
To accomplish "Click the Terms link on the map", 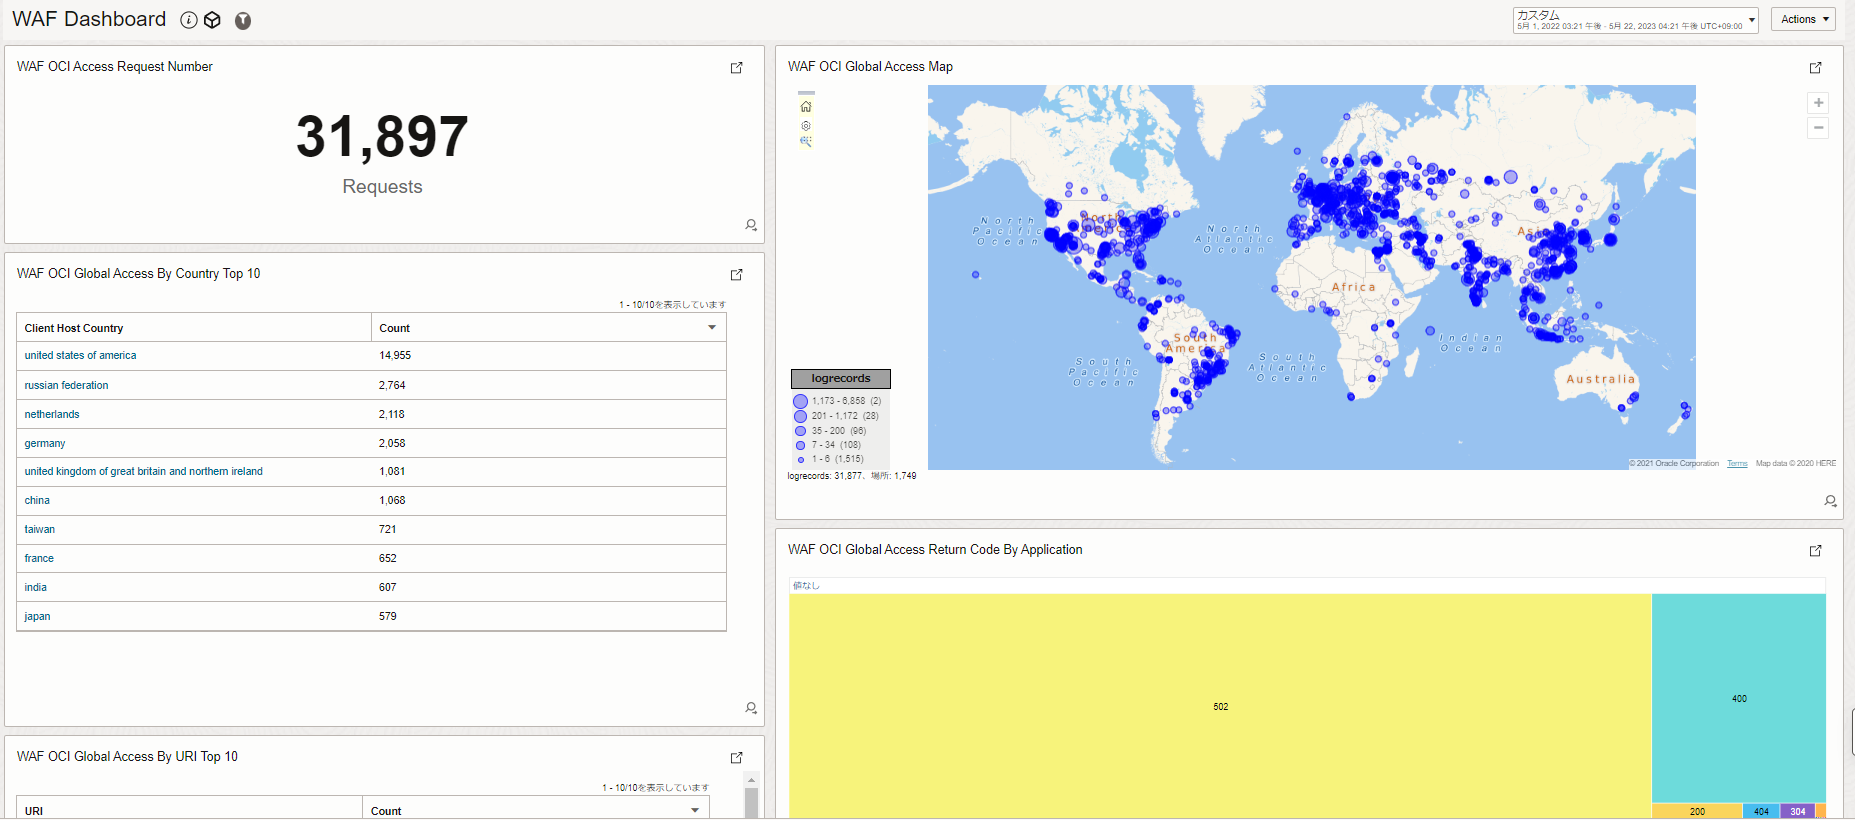I will point(1737,464).
